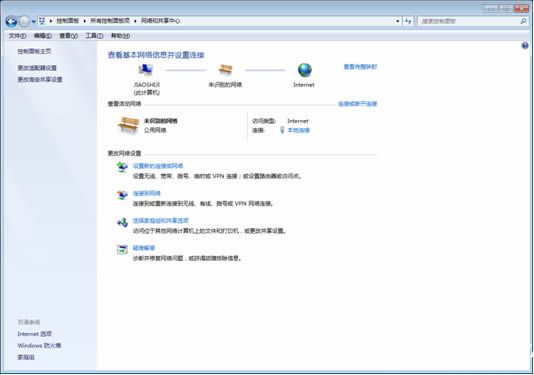Go to 控制面板主页 in sidebar
The width and height of the screenshot is (534, 375).
pyautogui.click(x=34, y=51)
